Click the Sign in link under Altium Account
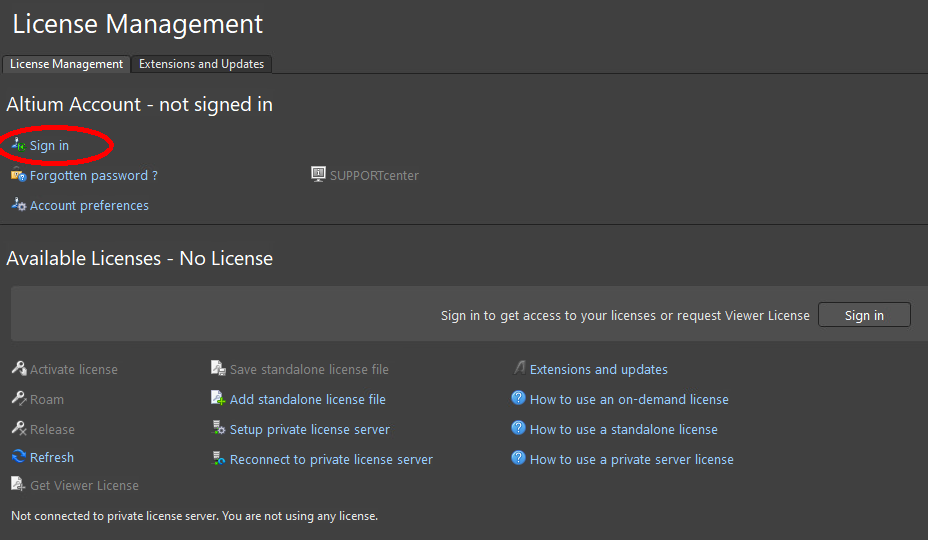Image resolution: width=928 pixels, height=540 pixels. [49, 146]
